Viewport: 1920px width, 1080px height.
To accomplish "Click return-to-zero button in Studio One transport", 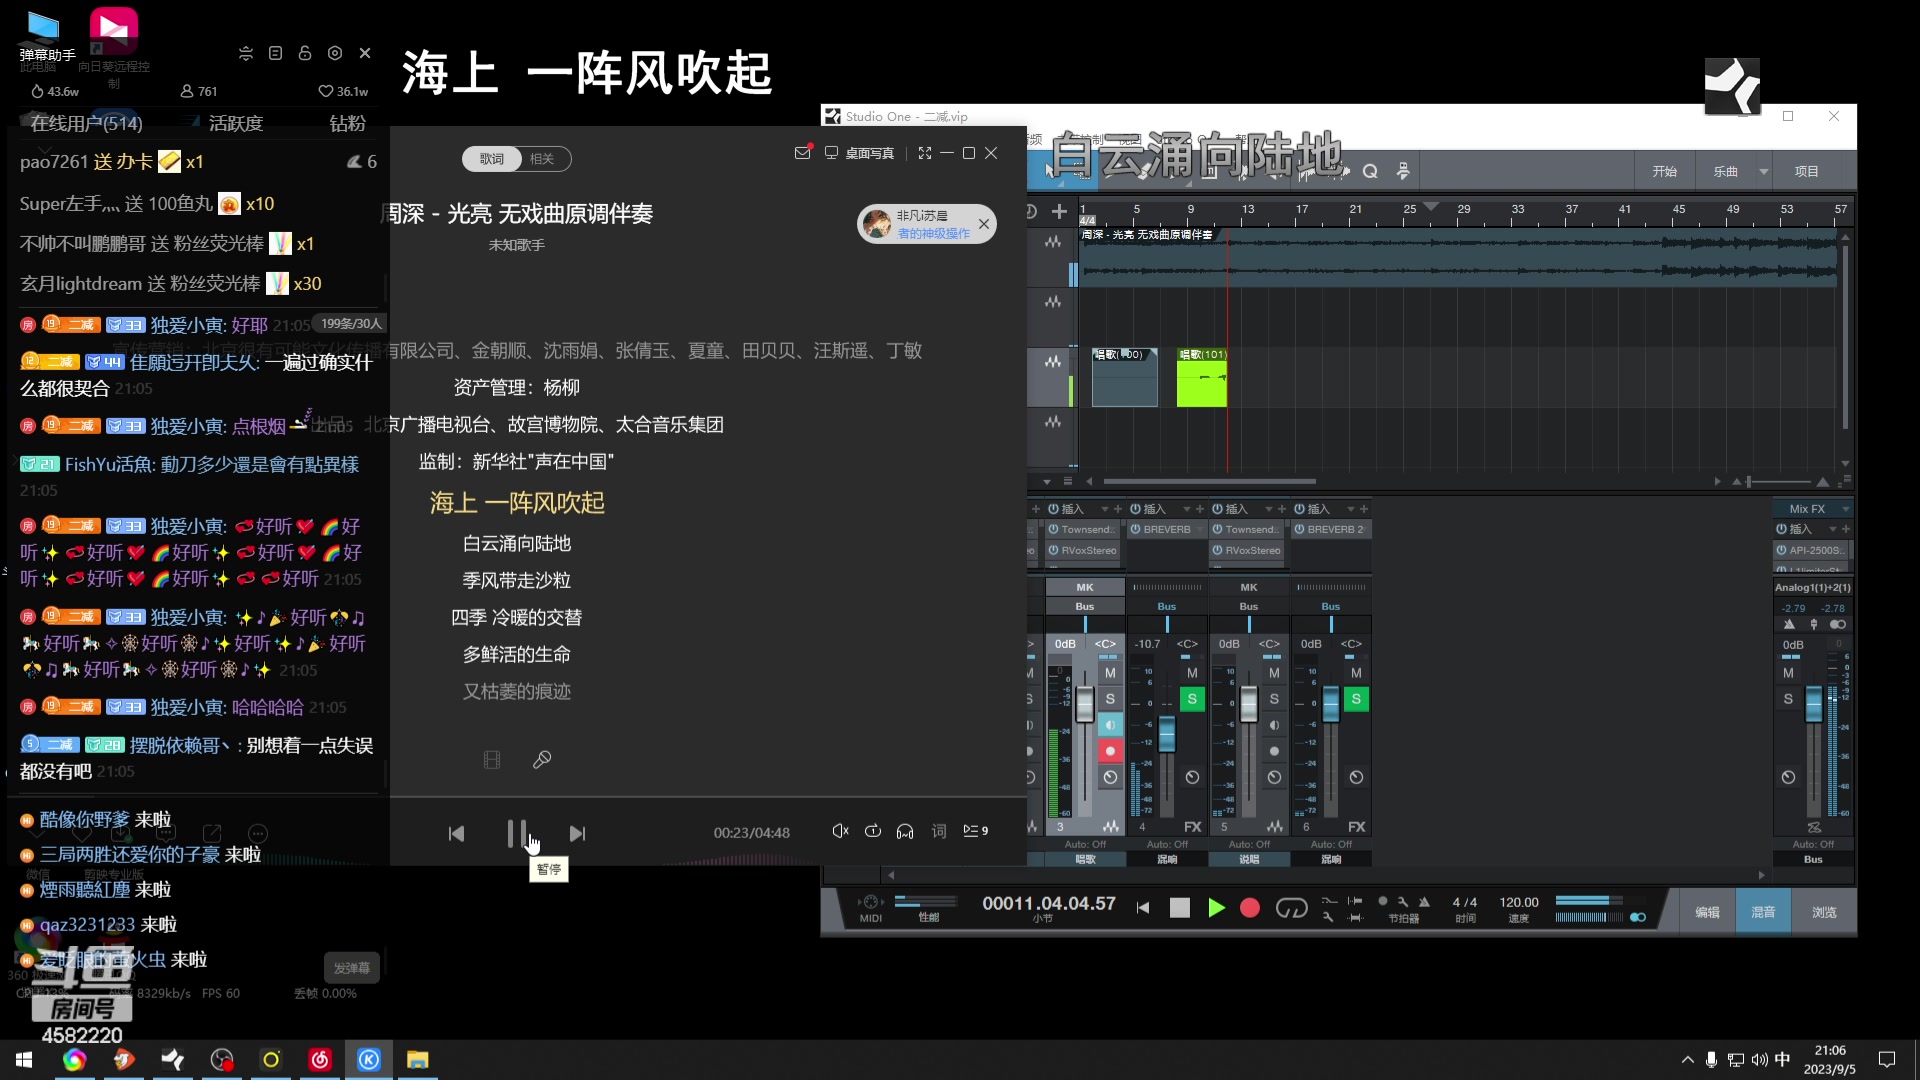I will [1143, 908].
